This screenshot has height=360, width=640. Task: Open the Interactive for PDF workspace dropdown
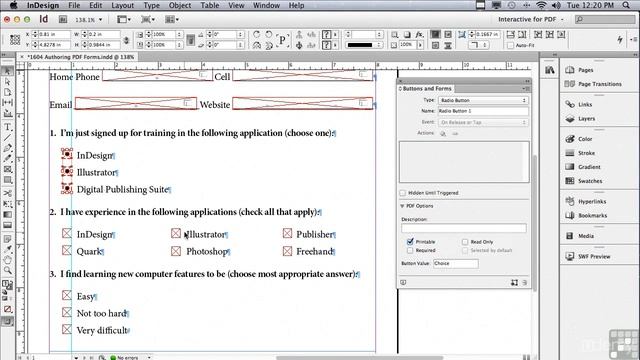click(531, 19)
